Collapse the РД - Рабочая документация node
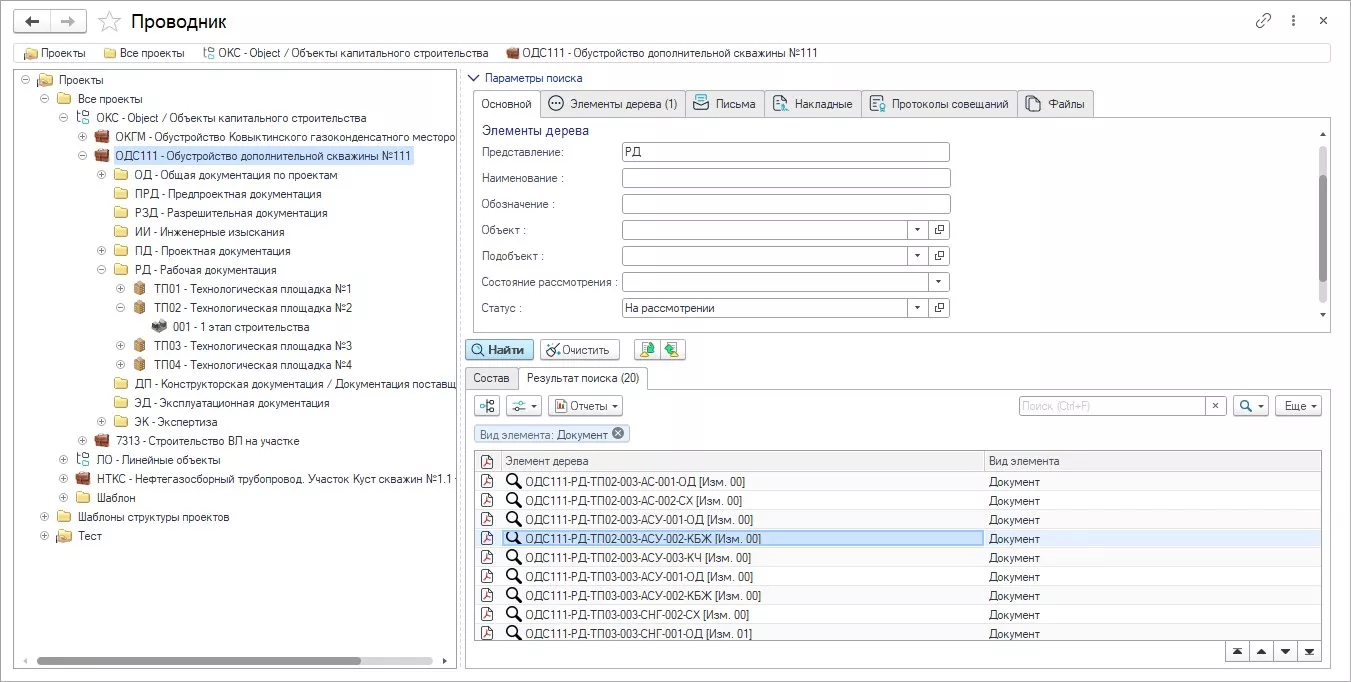Viewport: 1351px width, 682px height. pos(102,270)
